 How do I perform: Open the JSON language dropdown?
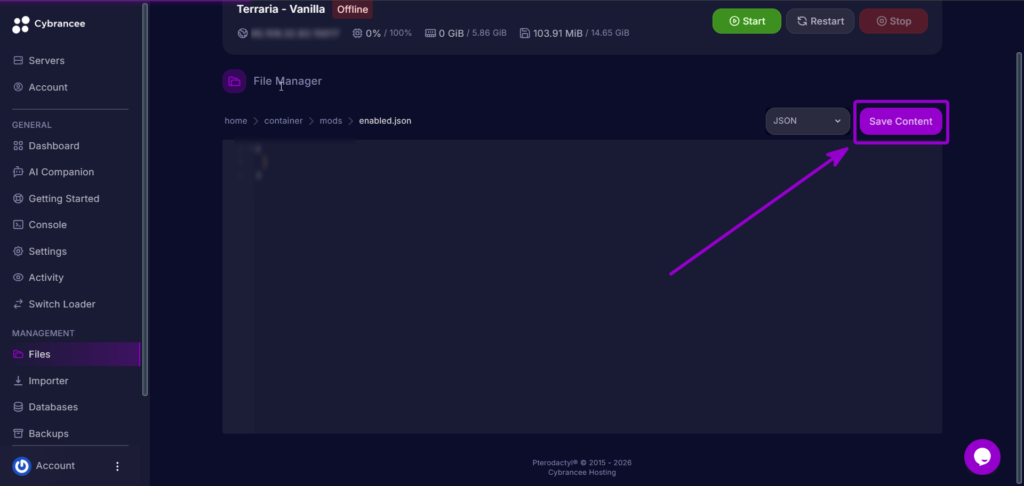click(x=808, y=122)
